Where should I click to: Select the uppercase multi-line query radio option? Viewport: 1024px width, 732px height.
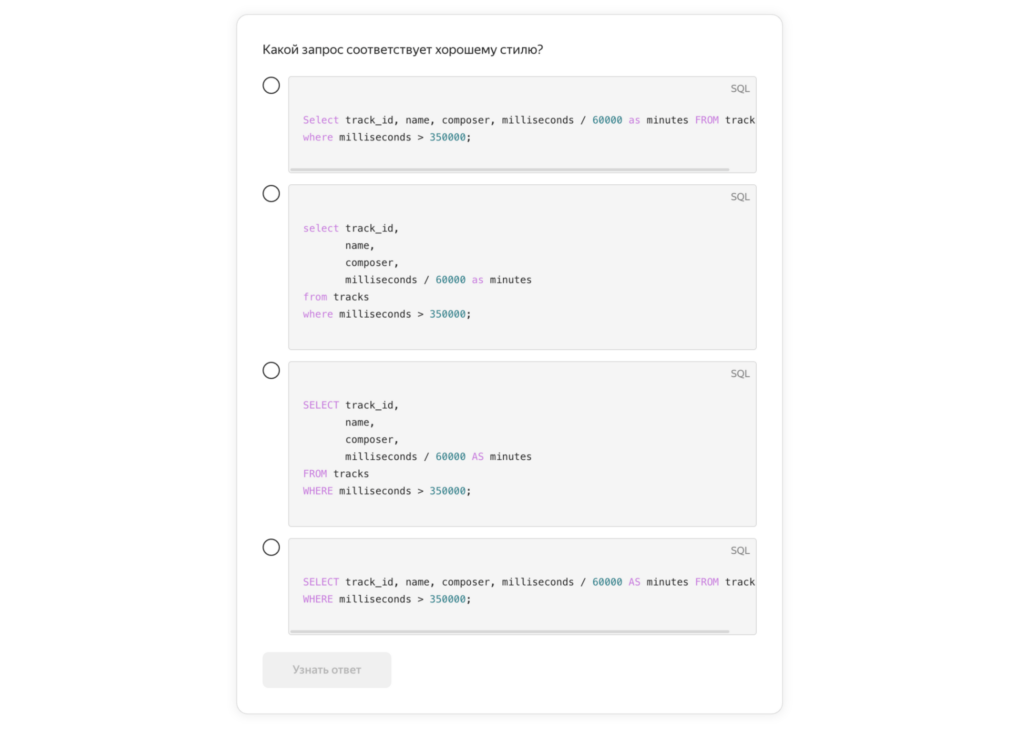[x=271, y=371]
